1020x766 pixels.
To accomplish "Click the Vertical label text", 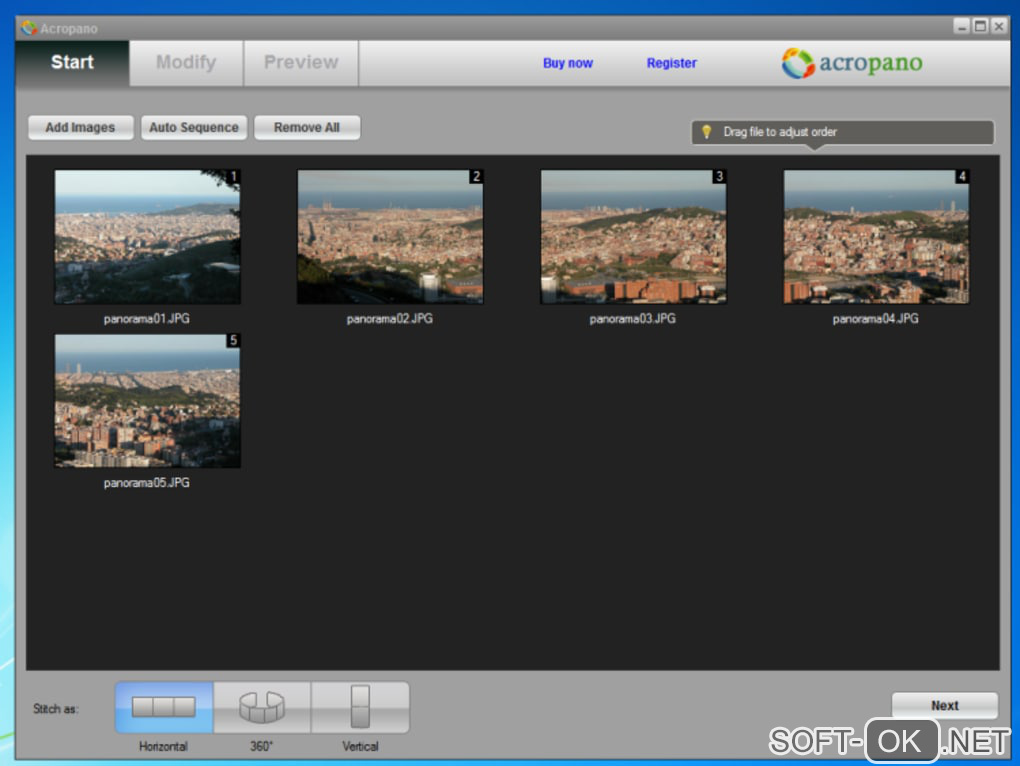I will coord(360,746).
